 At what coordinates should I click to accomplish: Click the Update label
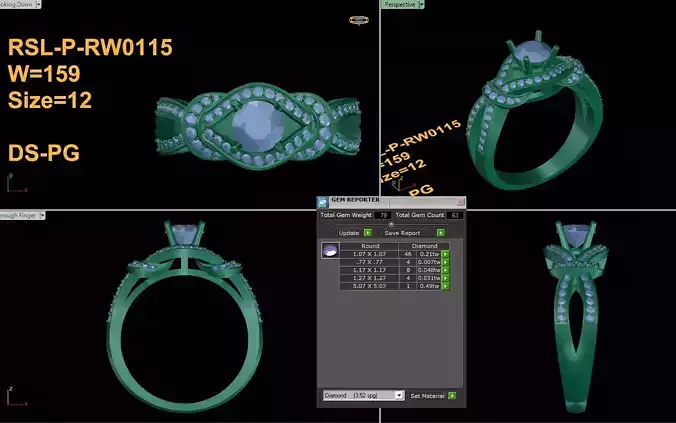pos(349,233)
